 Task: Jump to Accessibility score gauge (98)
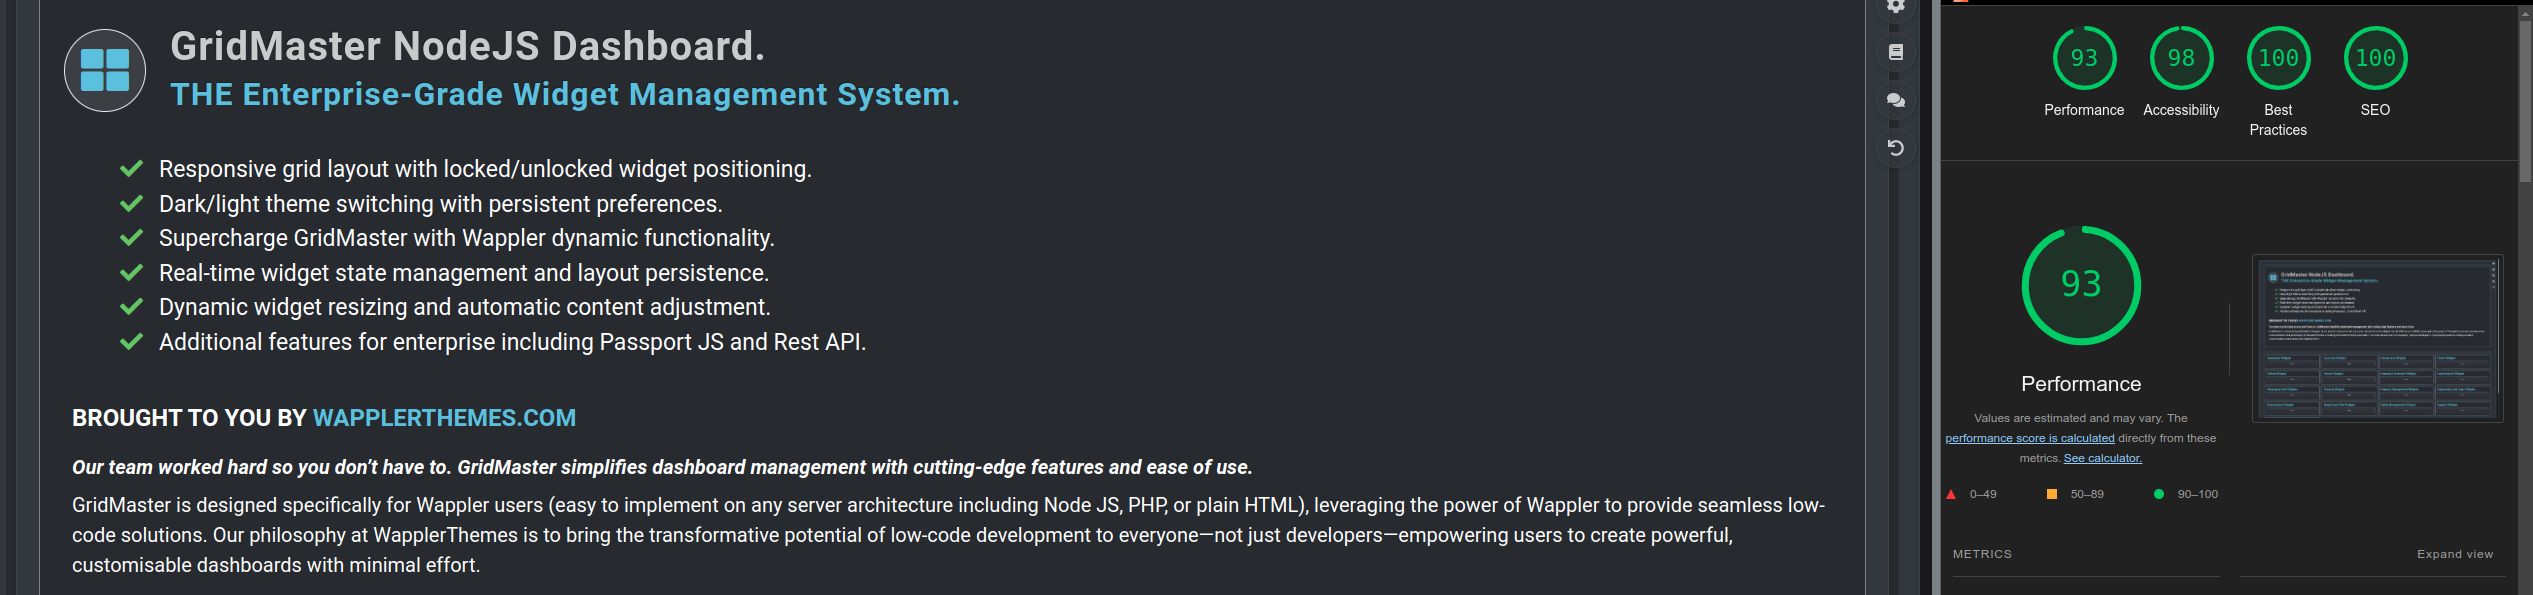point(2181,58)
